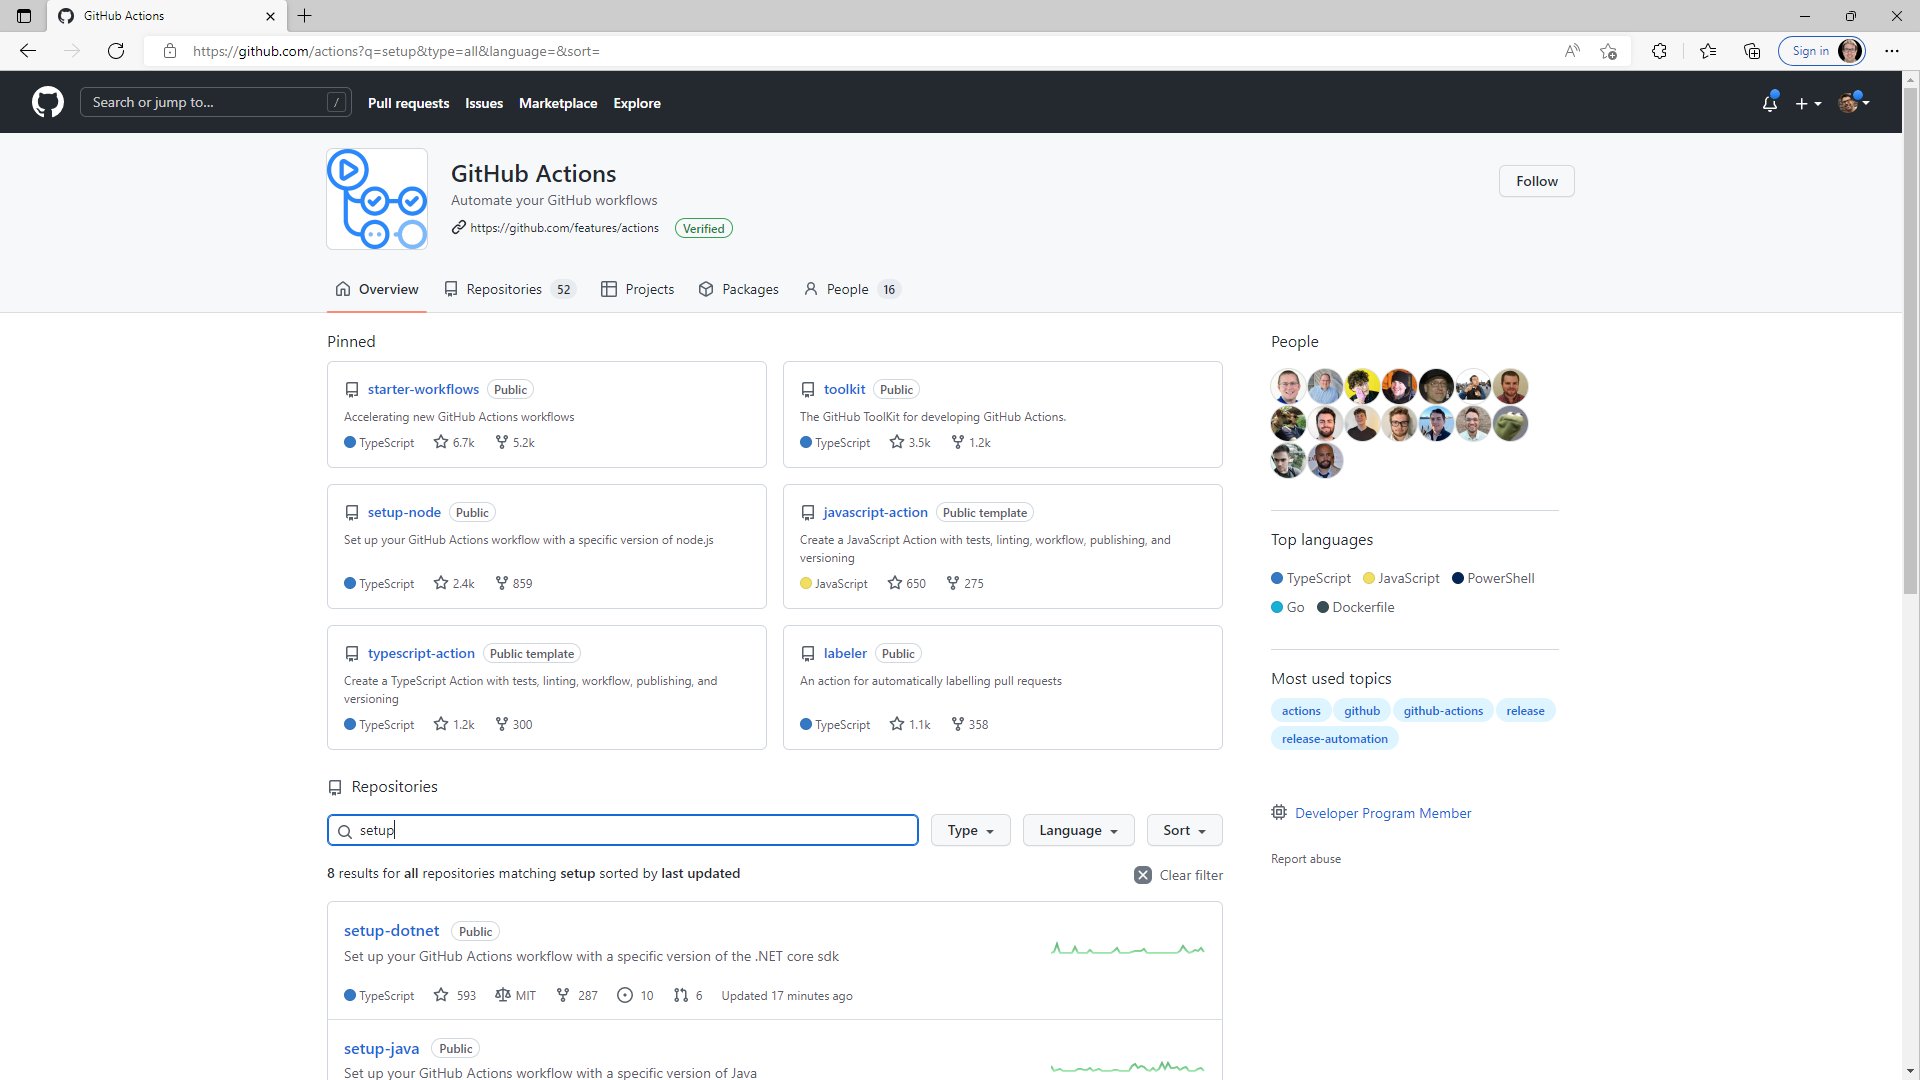Open Marketplace in top navigation
1920x1080 pixels.
[x=558, y=103]
